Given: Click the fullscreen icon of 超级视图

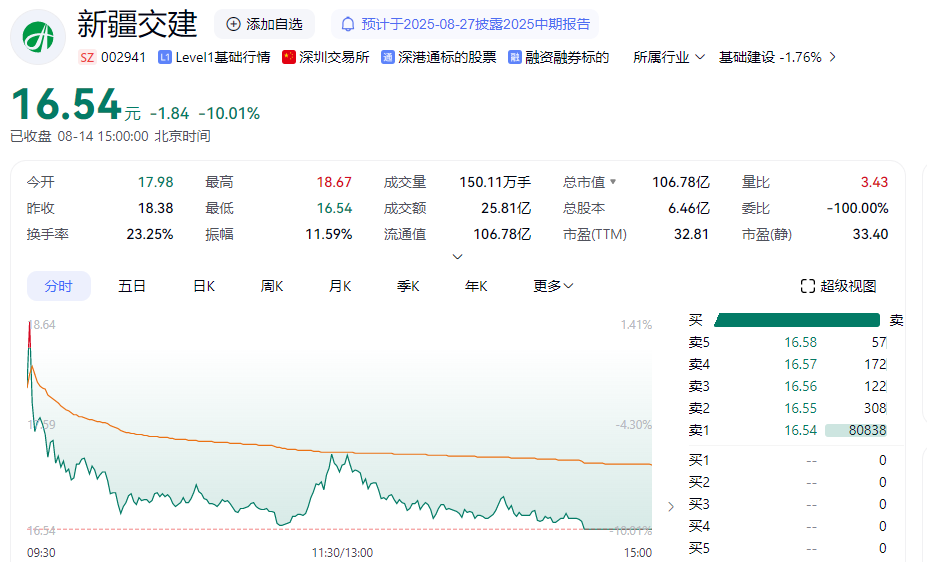Looking at the screenshot, I should (x=807, y=286).
